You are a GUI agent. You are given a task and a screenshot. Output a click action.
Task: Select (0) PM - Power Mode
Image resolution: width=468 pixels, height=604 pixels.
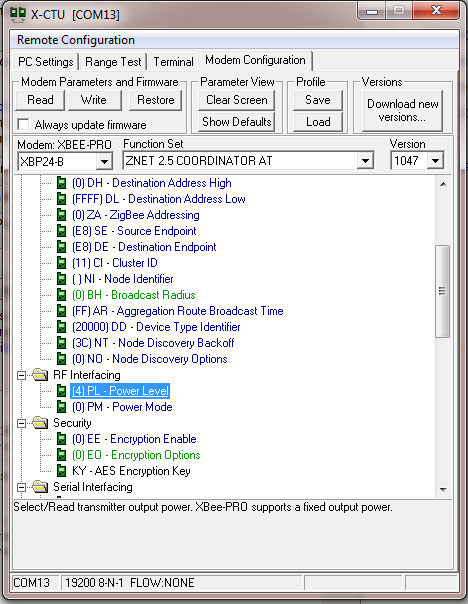pos(122,407)
